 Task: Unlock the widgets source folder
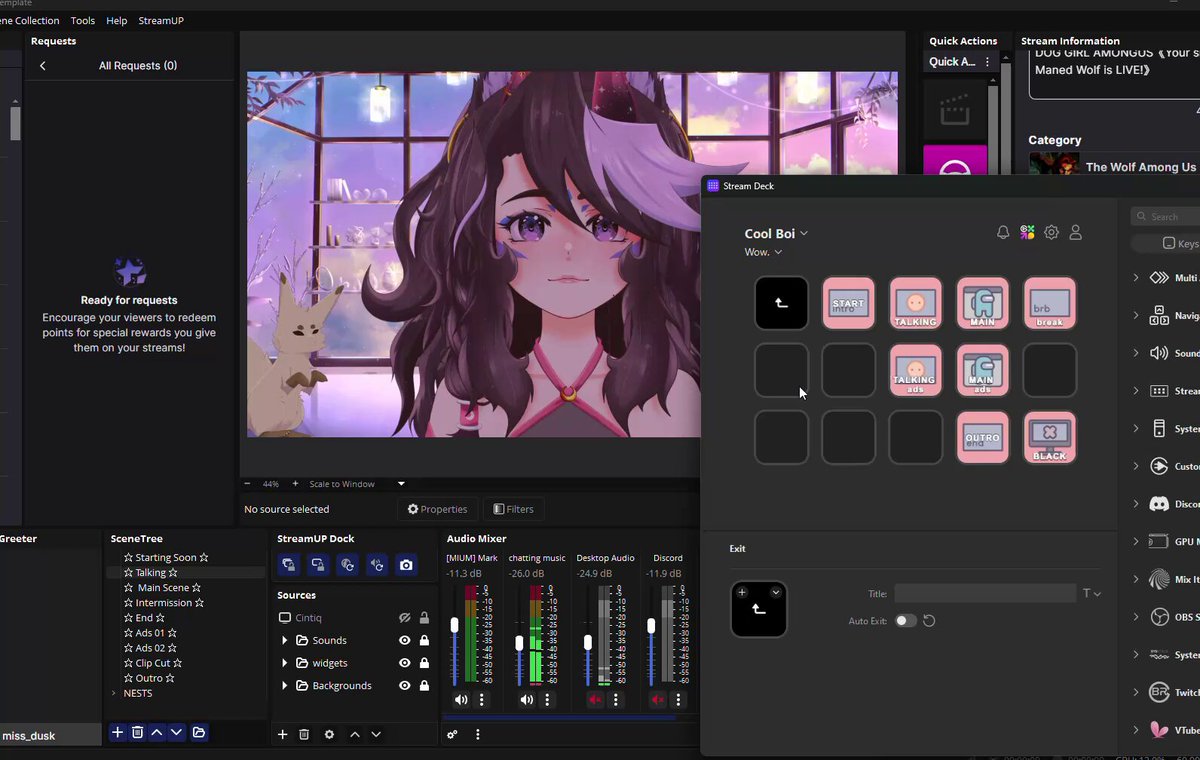[x=424, y=663]
